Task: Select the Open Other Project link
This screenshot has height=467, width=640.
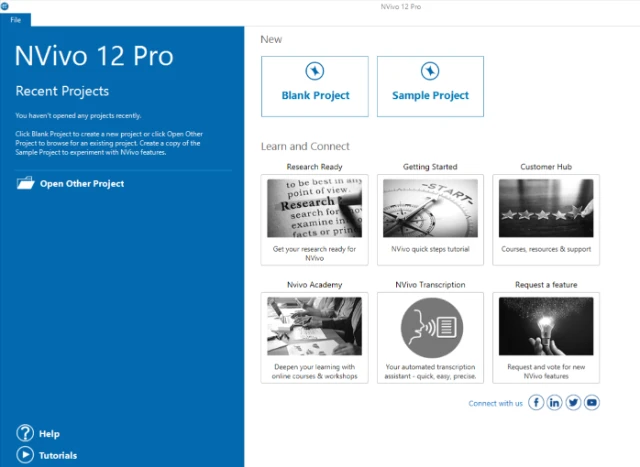Action: (82, 184)
